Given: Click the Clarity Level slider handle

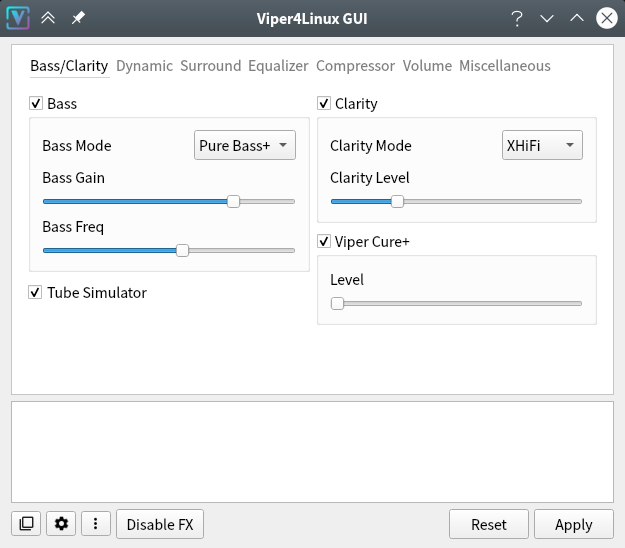Looking at the screenshot, I should pos(397,202).
